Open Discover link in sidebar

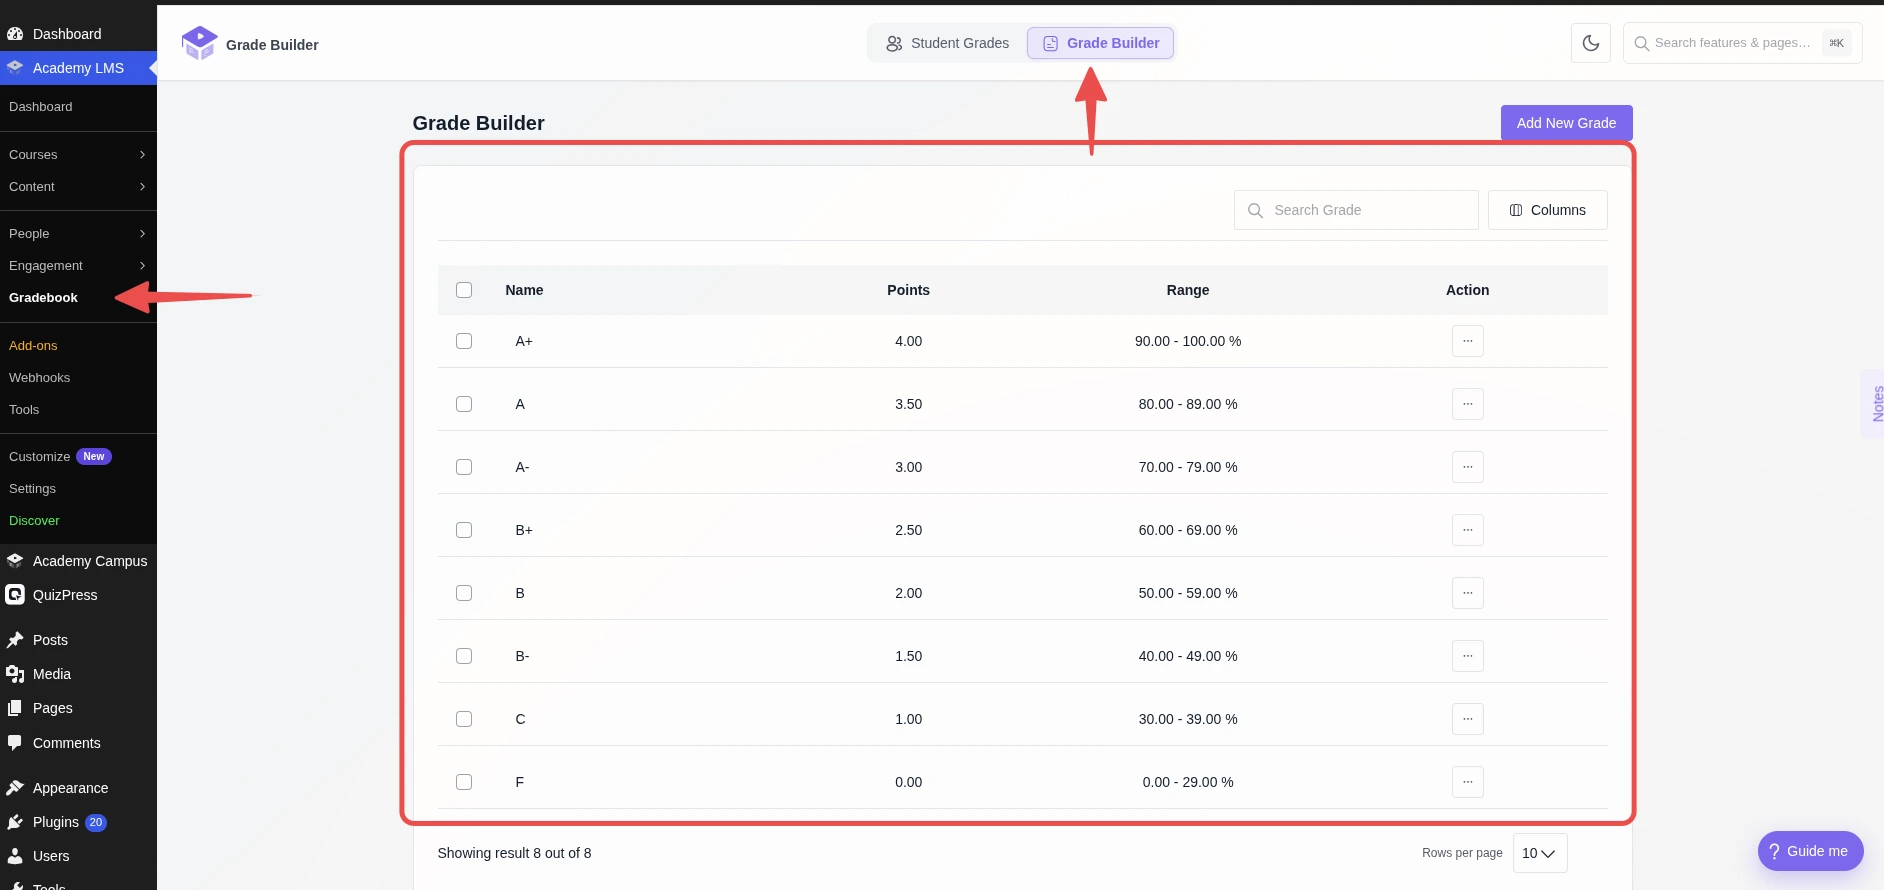click(34, 521)
